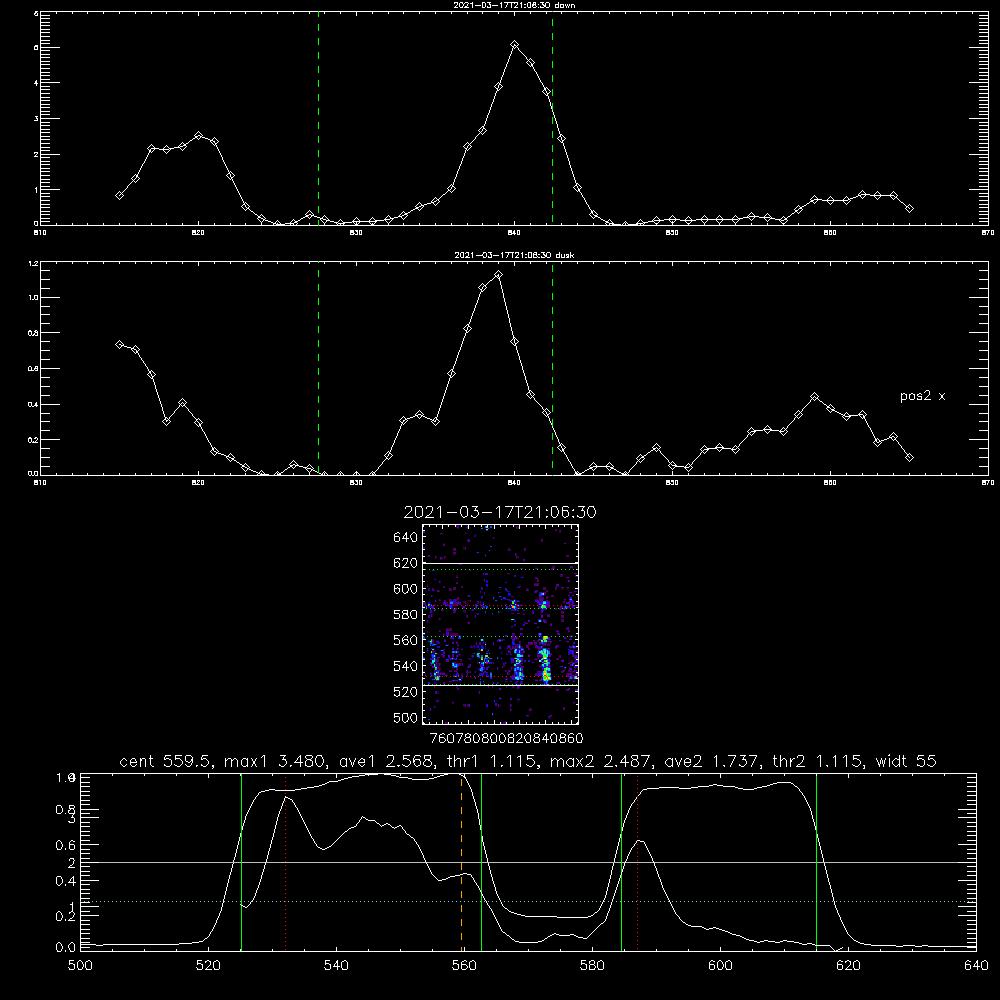
Task: Click the solid horizontal line at value 2
Action: (528, 862)
